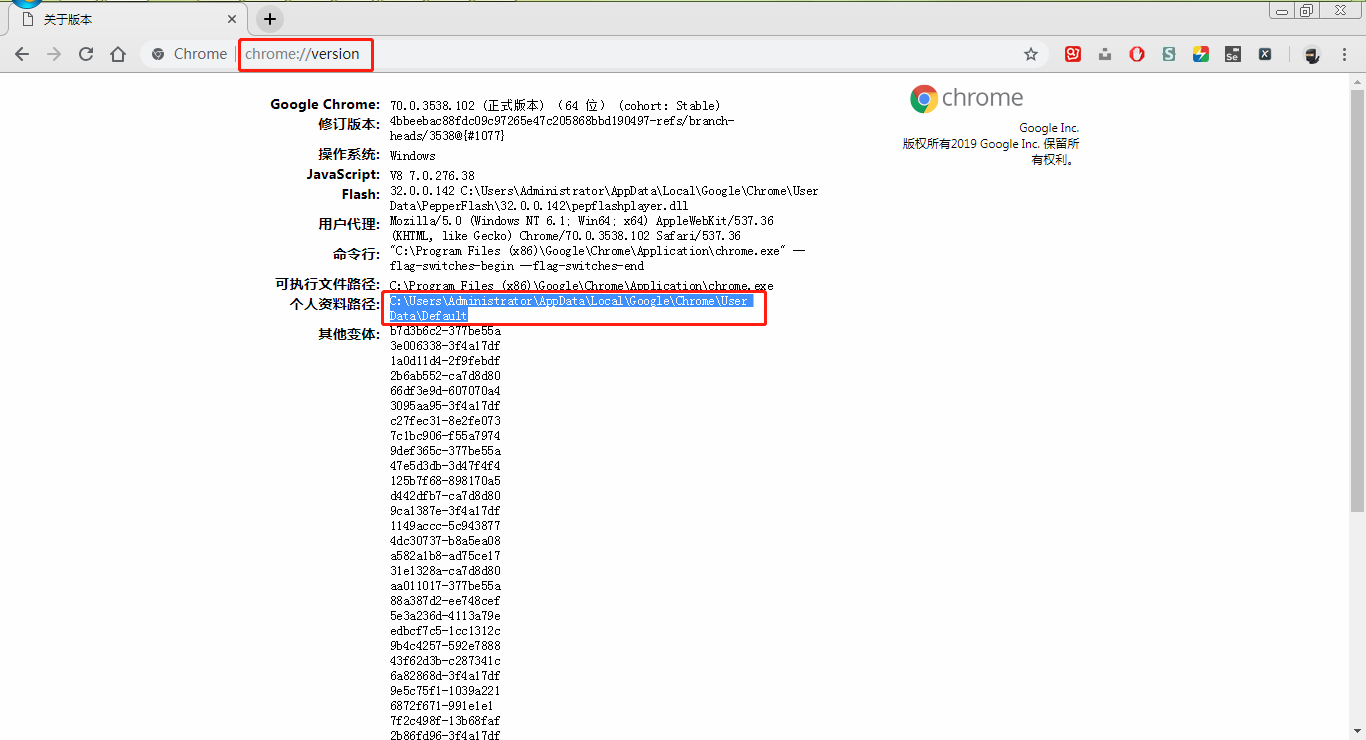Minimize the Chrome window
This screenshot has width=1366, height=740.
point(1282,10)
